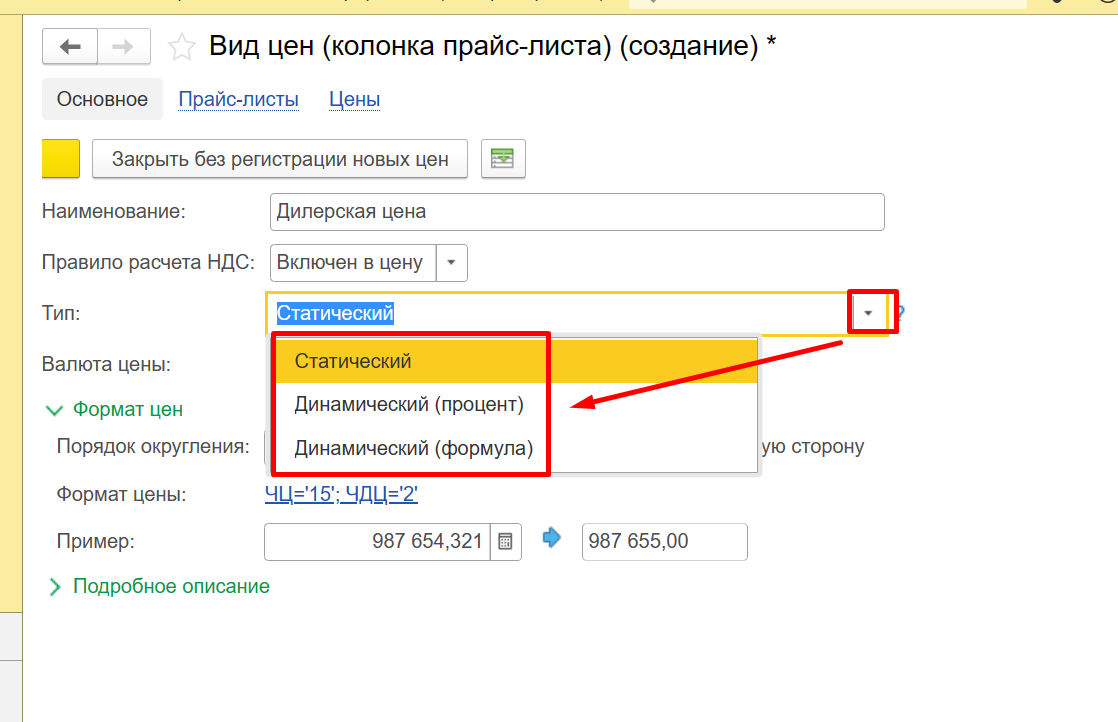This screenshot has height=722, width=1118.
Task: Expand the Подробное описание section
Action: click(x=55, y=587)
